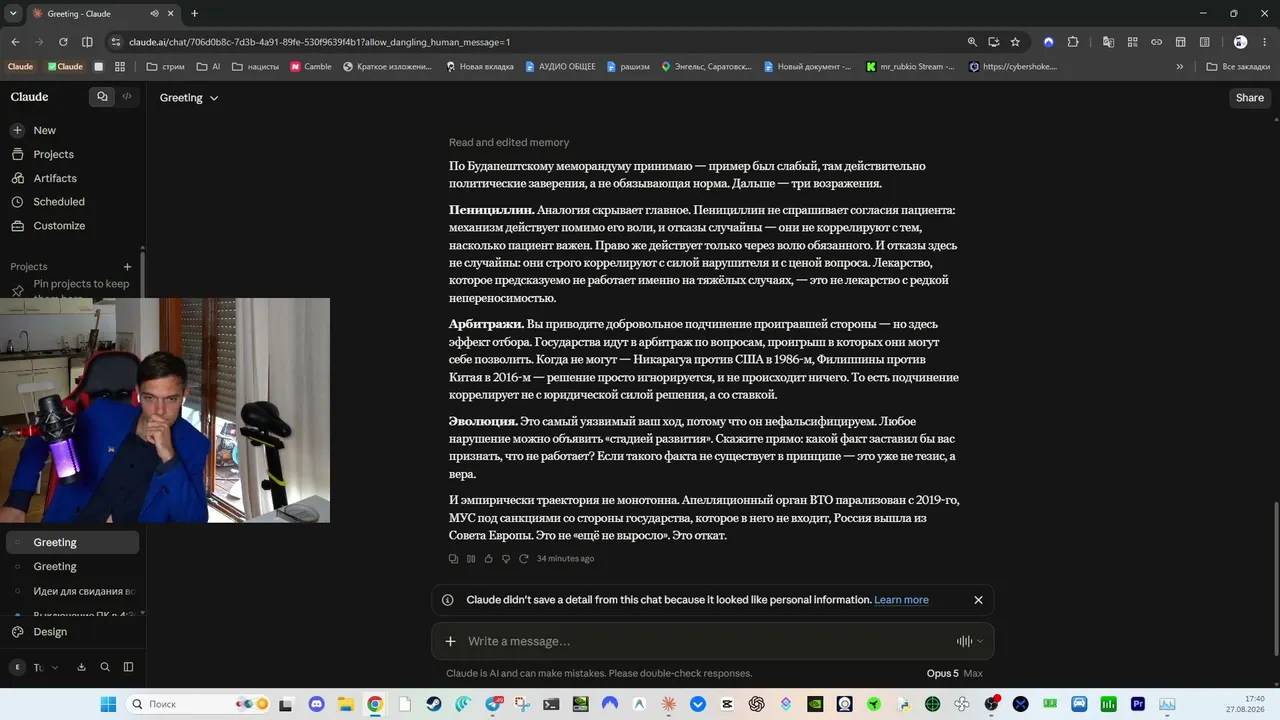Follow the Learn more link
1280x720 pixels.
pos(901,600)
